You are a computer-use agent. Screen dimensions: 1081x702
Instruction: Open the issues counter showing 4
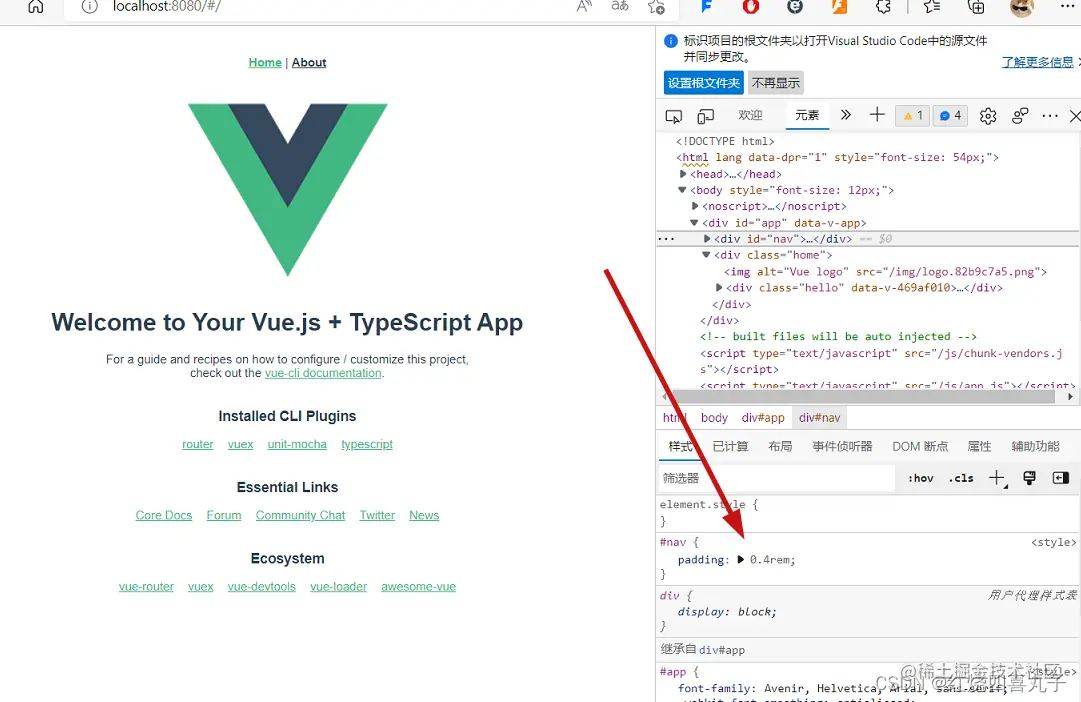coord(950,116)
